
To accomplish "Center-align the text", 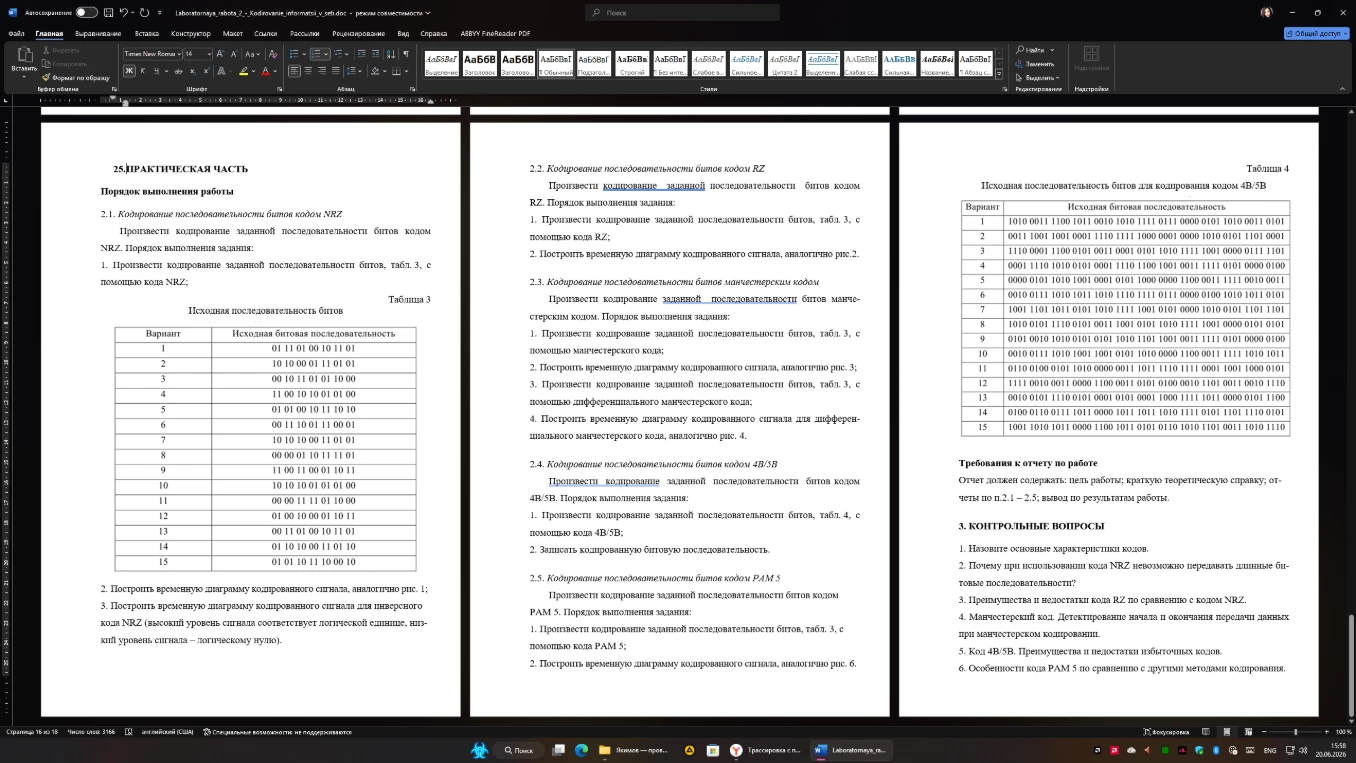I will point(309,71).
